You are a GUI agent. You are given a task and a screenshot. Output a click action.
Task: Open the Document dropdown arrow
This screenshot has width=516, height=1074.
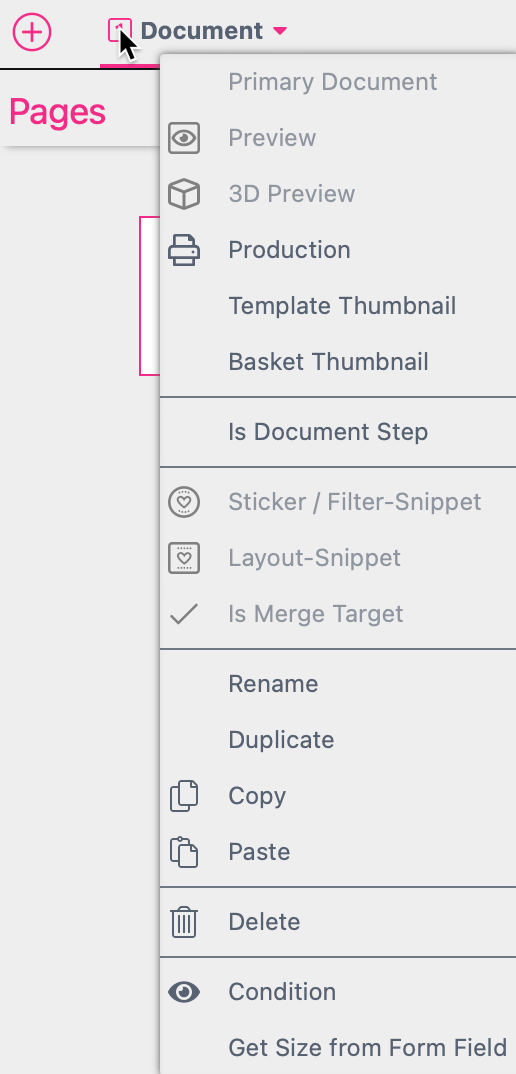pyautogui.click(x=280, y=31)
